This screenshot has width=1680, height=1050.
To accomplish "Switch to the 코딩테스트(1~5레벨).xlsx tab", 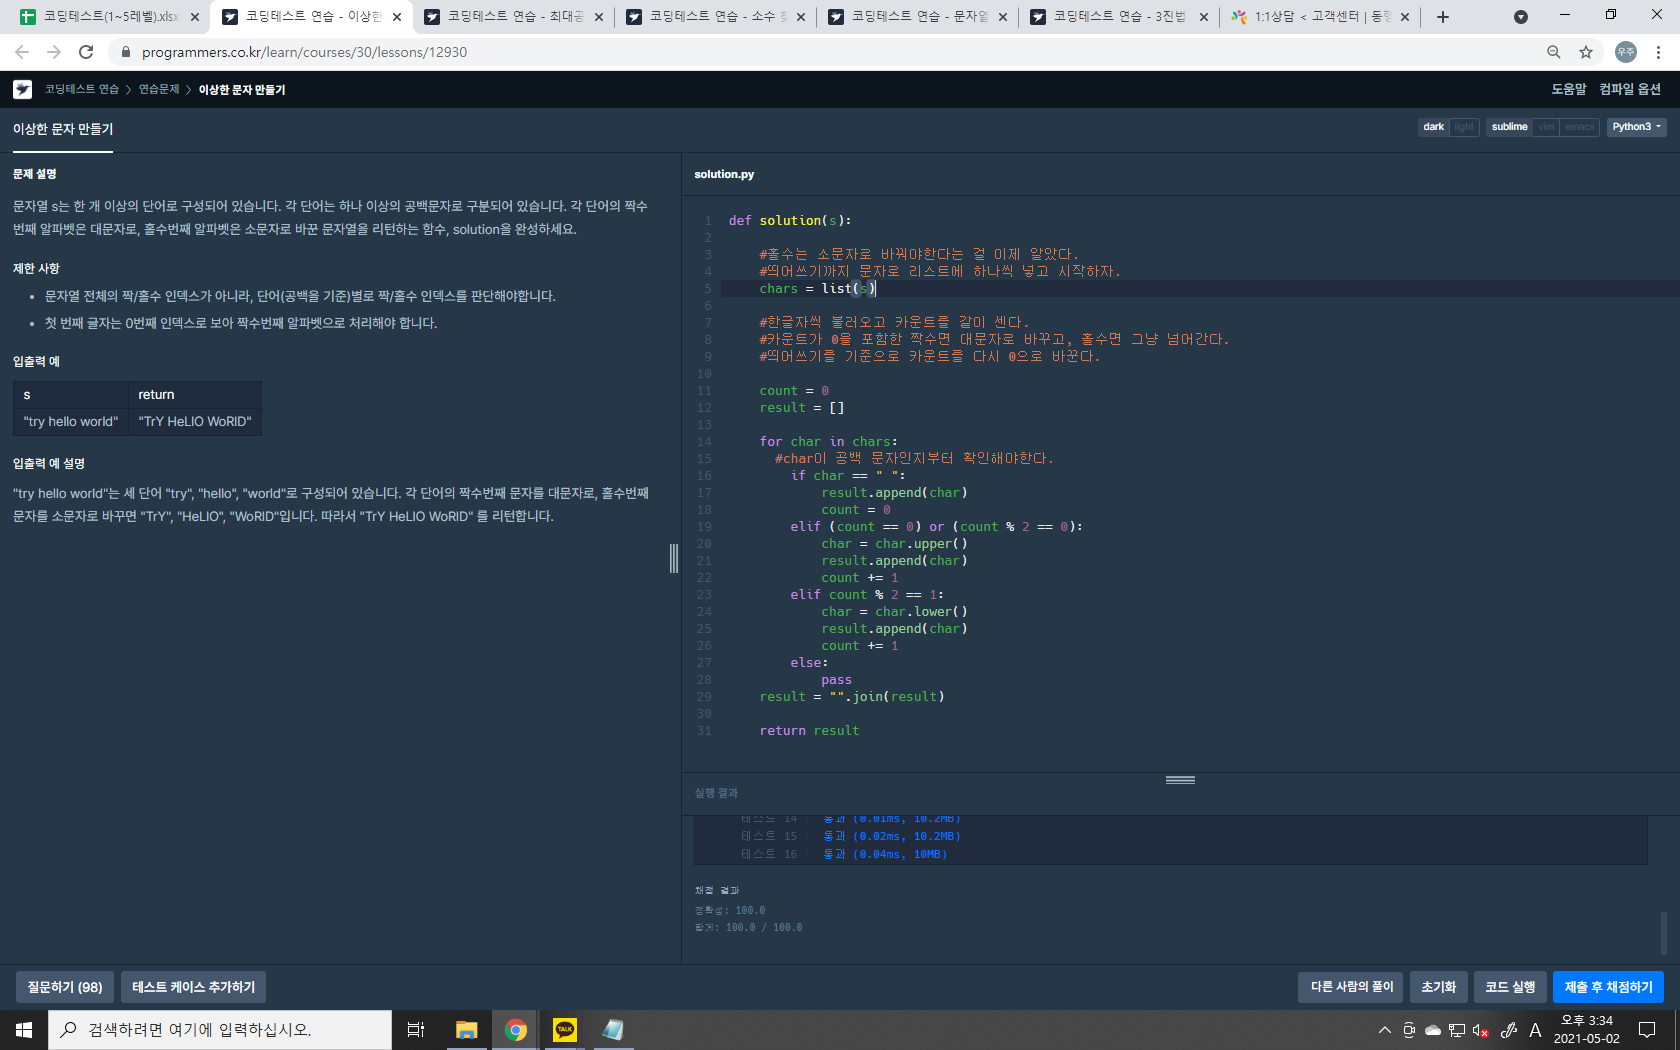I will 108,17.
